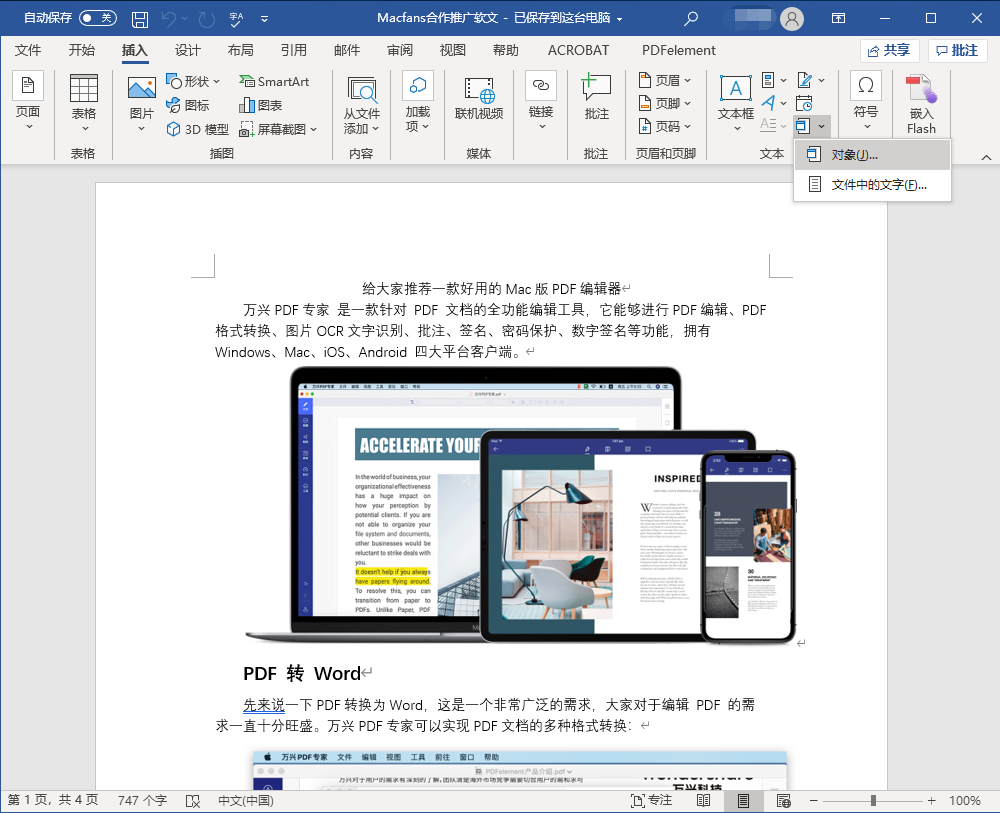
Task: Switch to the 设计 ribbon tab
Action: pos(187,50)
